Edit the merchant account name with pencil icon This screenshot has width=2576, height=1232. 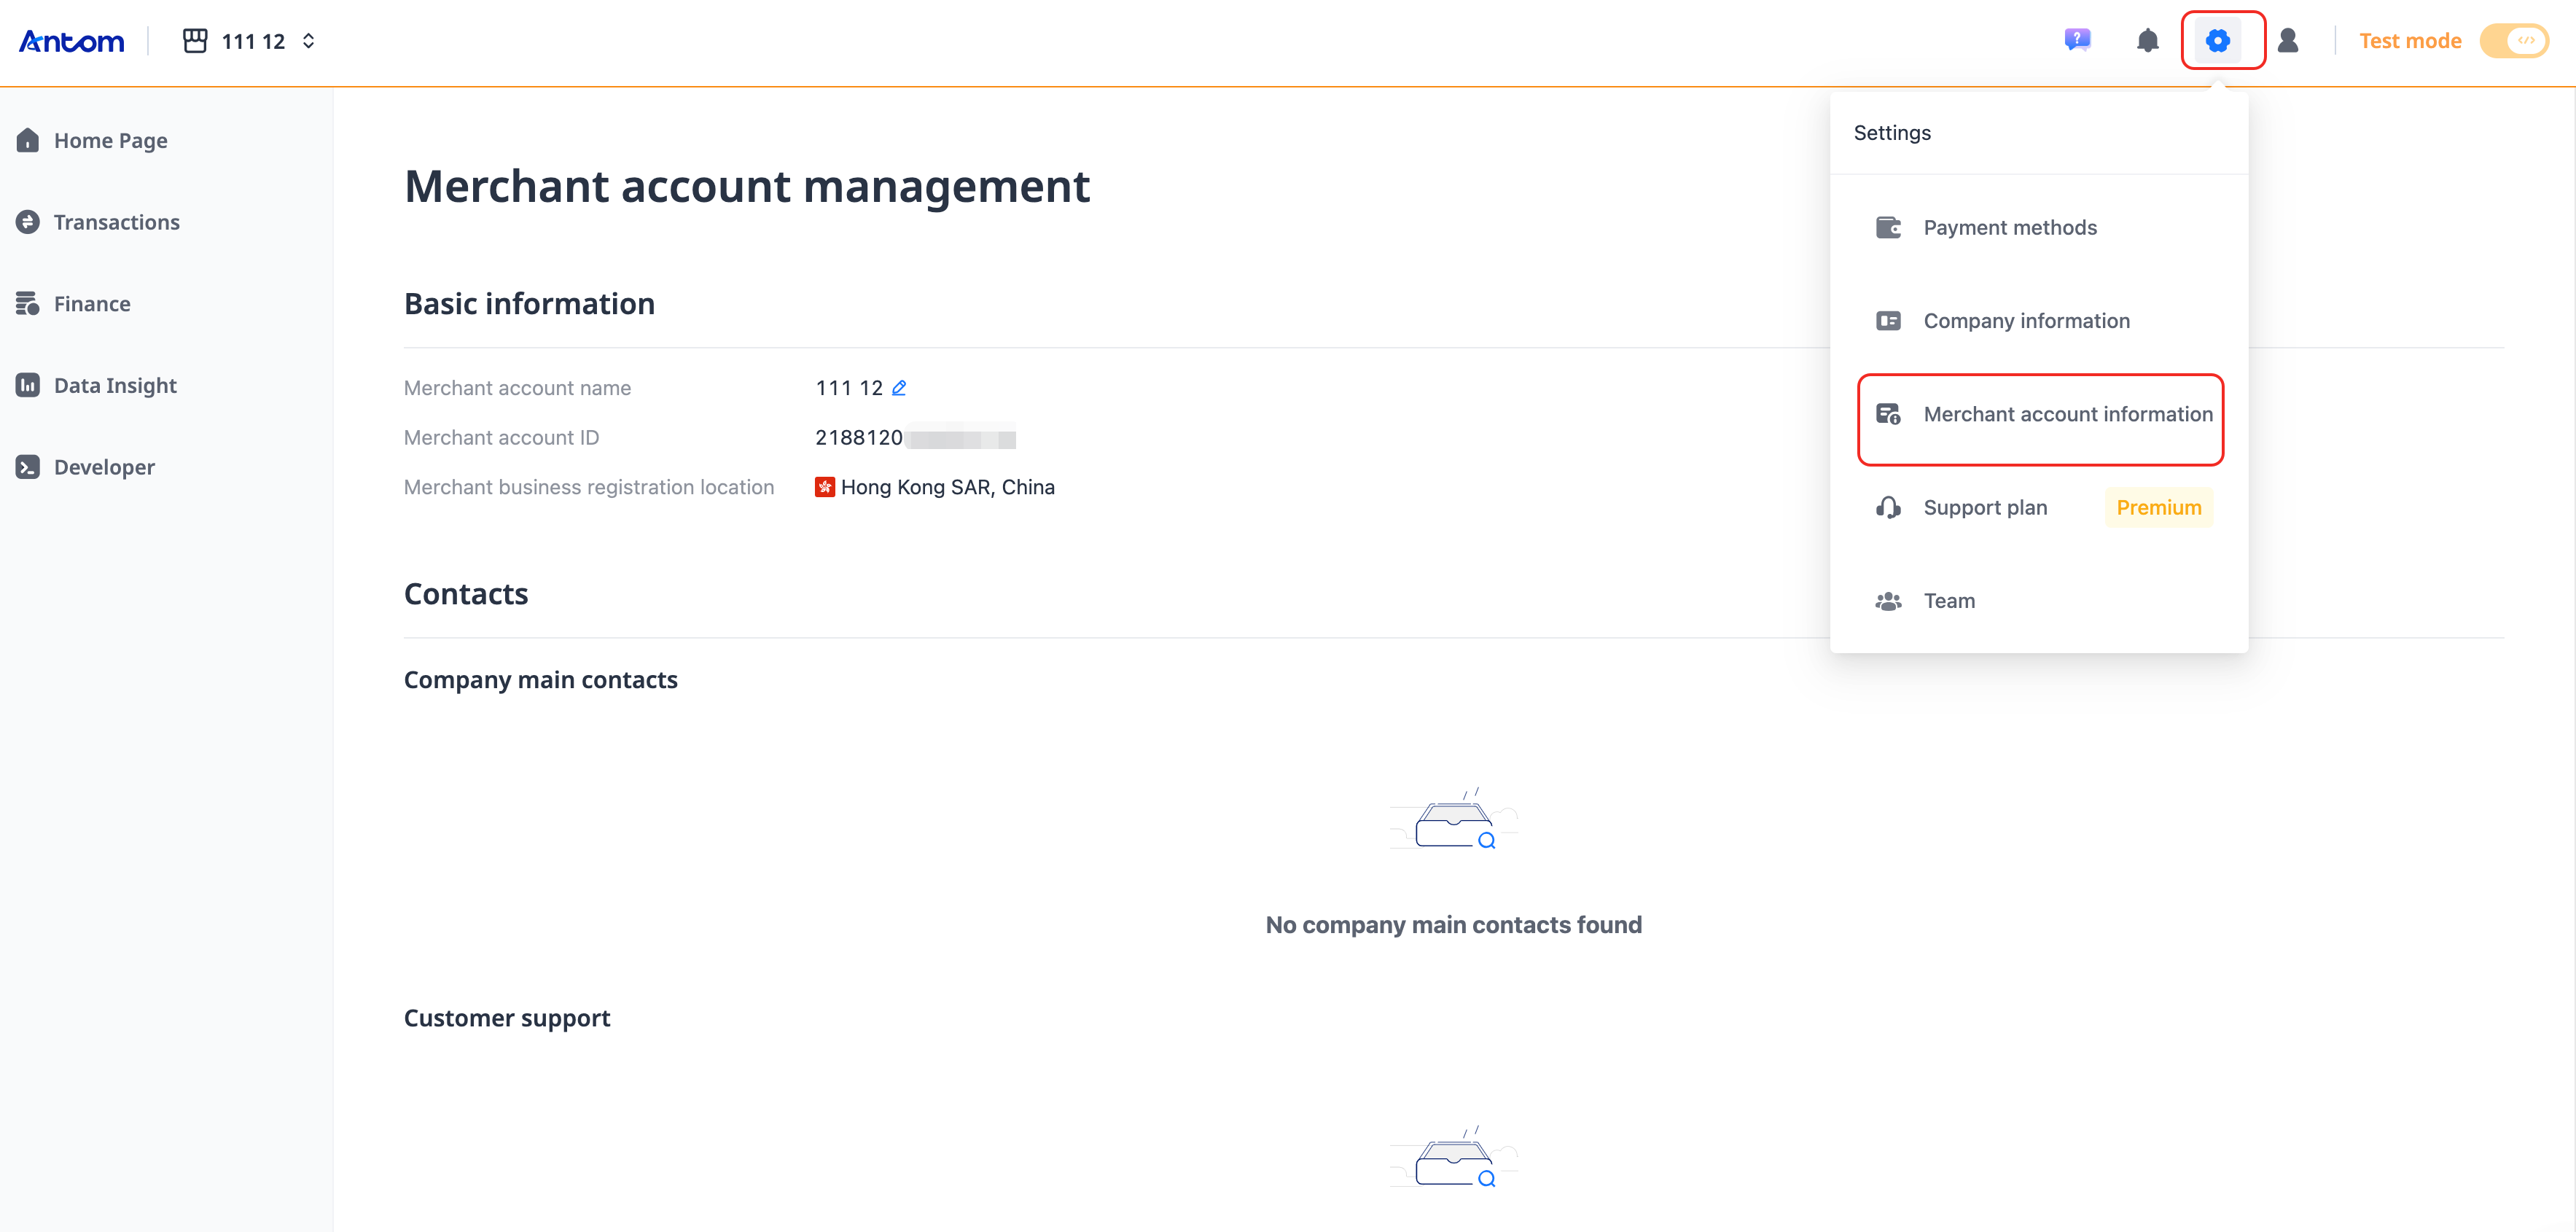(x=899, y=388)
